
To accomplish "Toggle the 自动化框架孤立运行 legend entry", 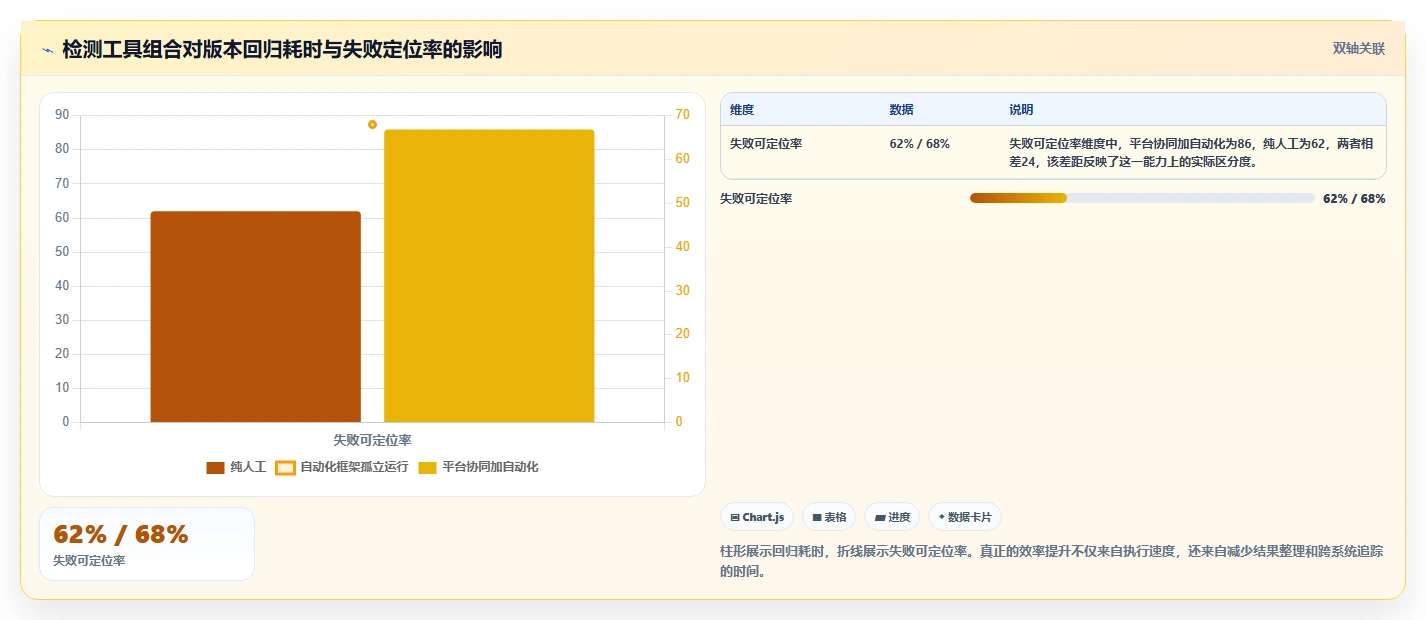I will pyautogui.click(x=342, y=467).
